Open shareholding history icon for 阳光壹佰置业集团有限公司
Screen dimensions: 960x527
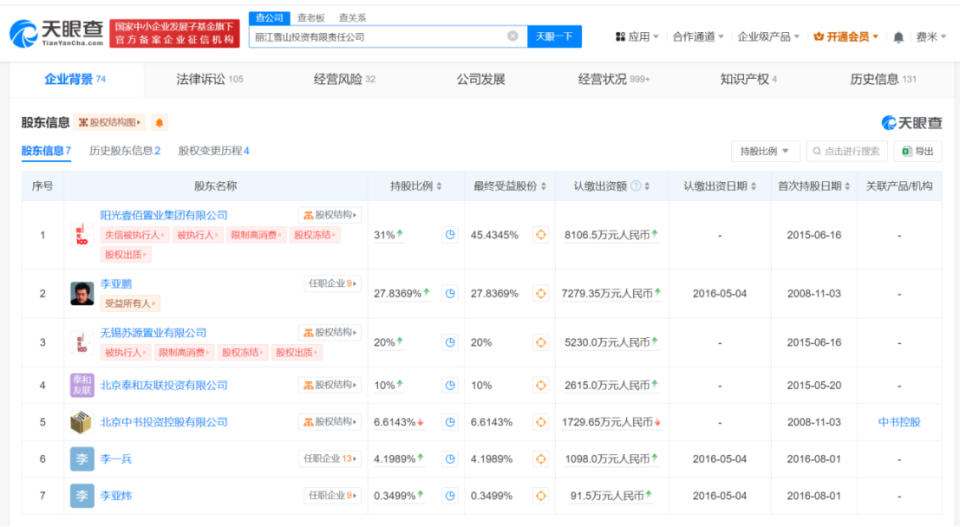coord(450,234)
